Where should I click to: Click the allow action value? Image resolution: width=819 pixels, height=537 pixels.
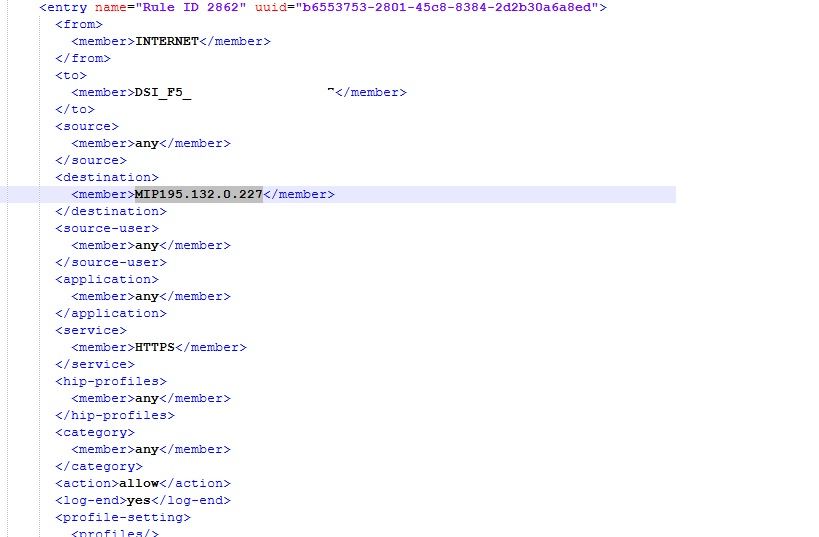click(139, 483)
